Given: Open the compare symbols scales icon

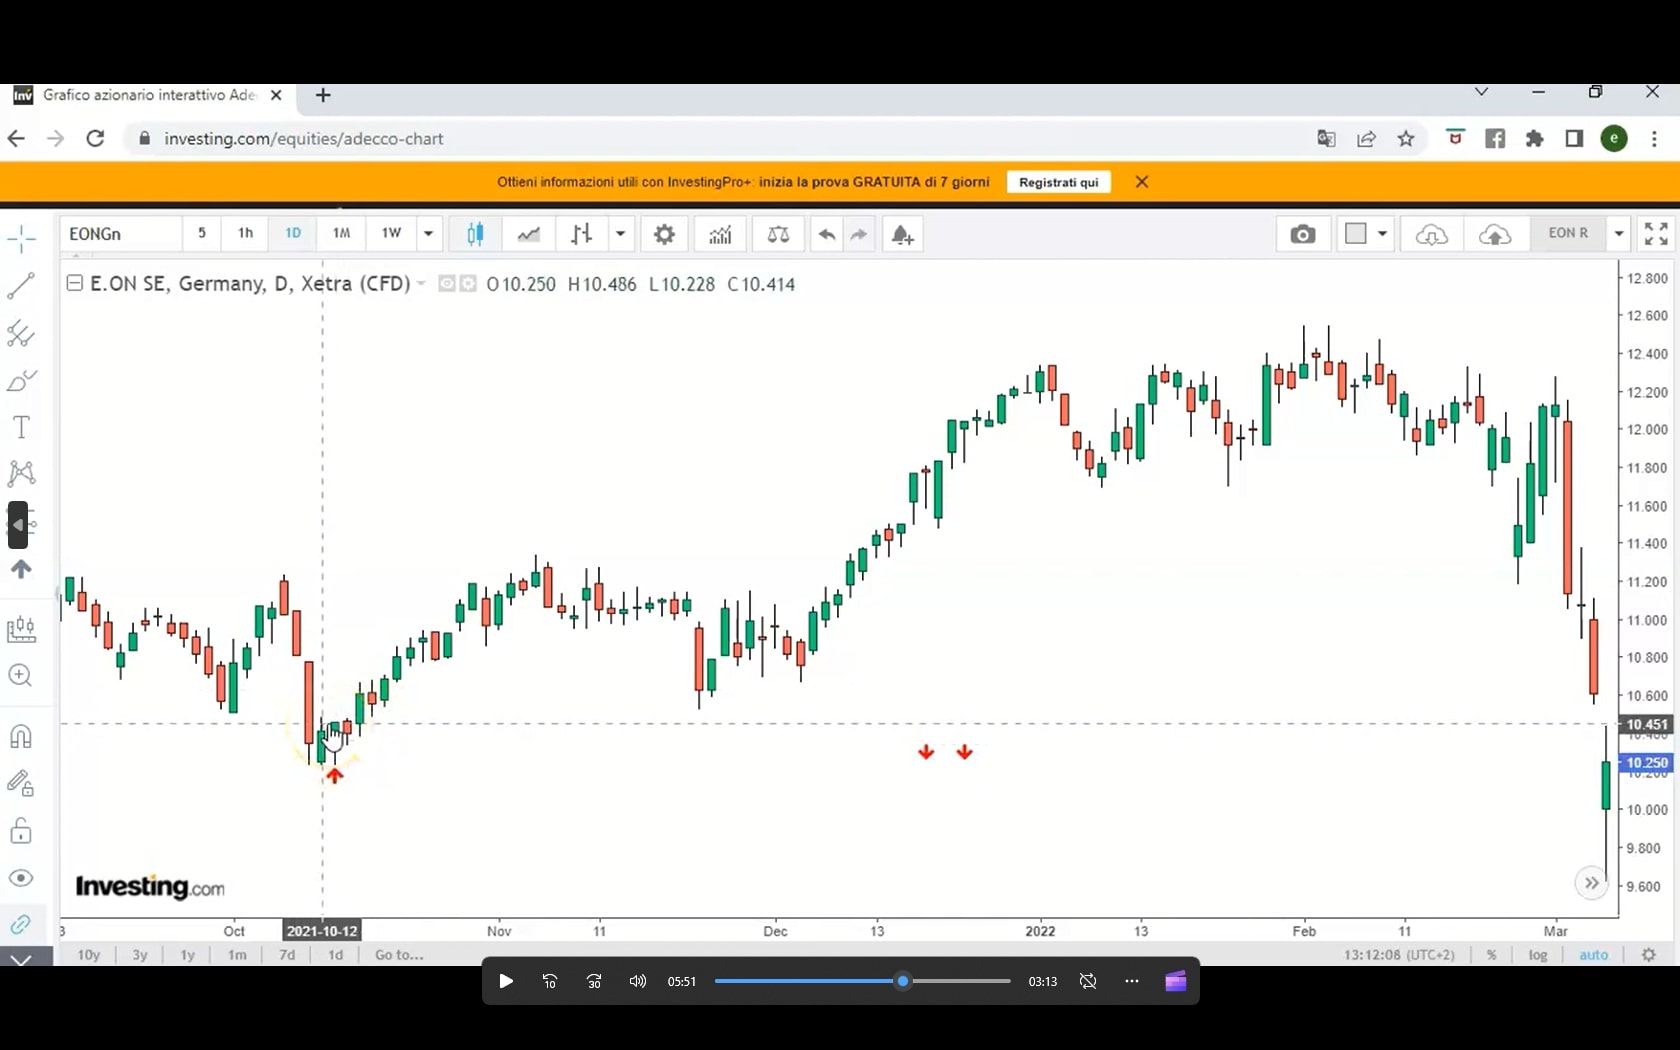Looking at the screenshot, I should coord(778,234).
